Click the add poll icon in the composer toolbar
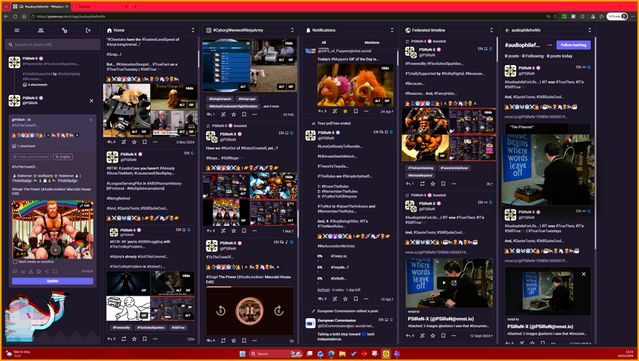The width and height of the screenshot is (639, 361). (23, 271)
